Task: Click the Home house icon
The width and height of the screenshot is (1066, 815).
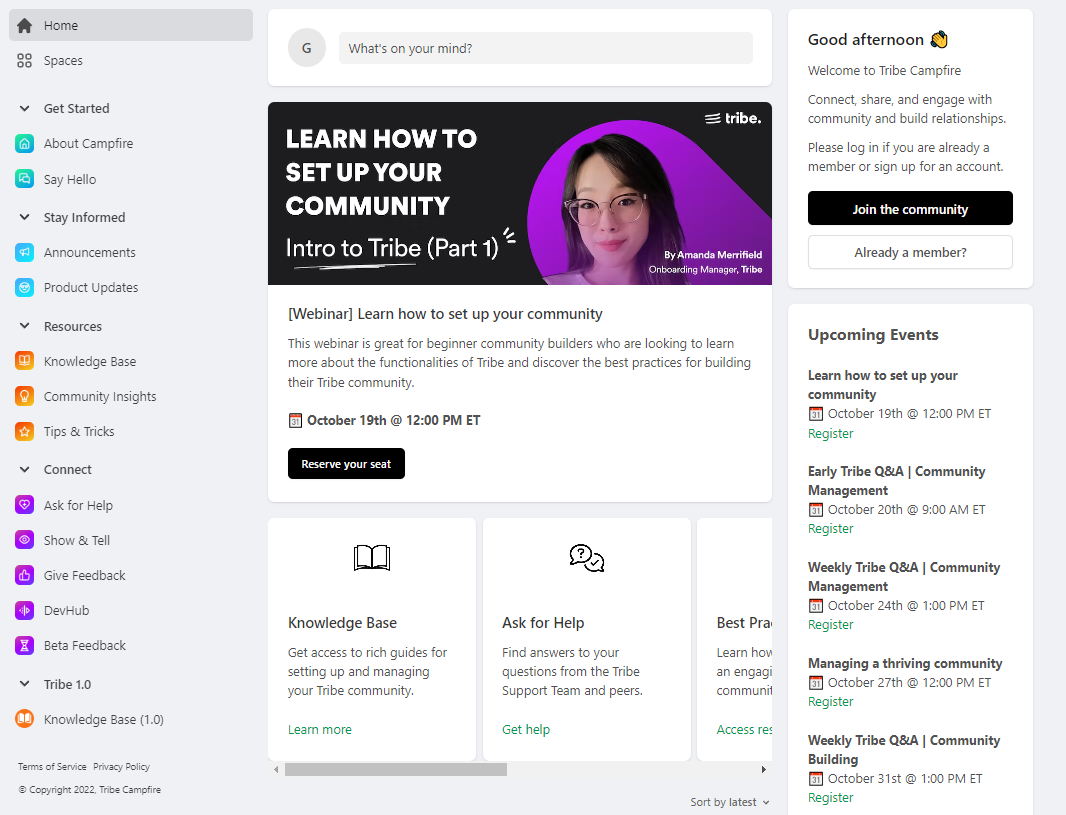Action: 24,26
